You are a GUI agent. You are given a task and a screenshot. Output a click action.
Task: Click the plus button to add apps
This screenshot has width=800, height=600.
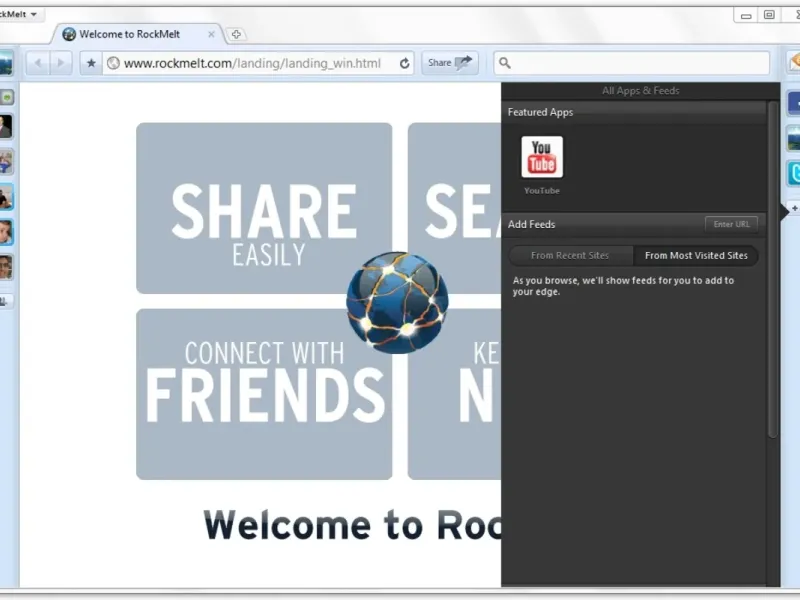pos(794,208)
